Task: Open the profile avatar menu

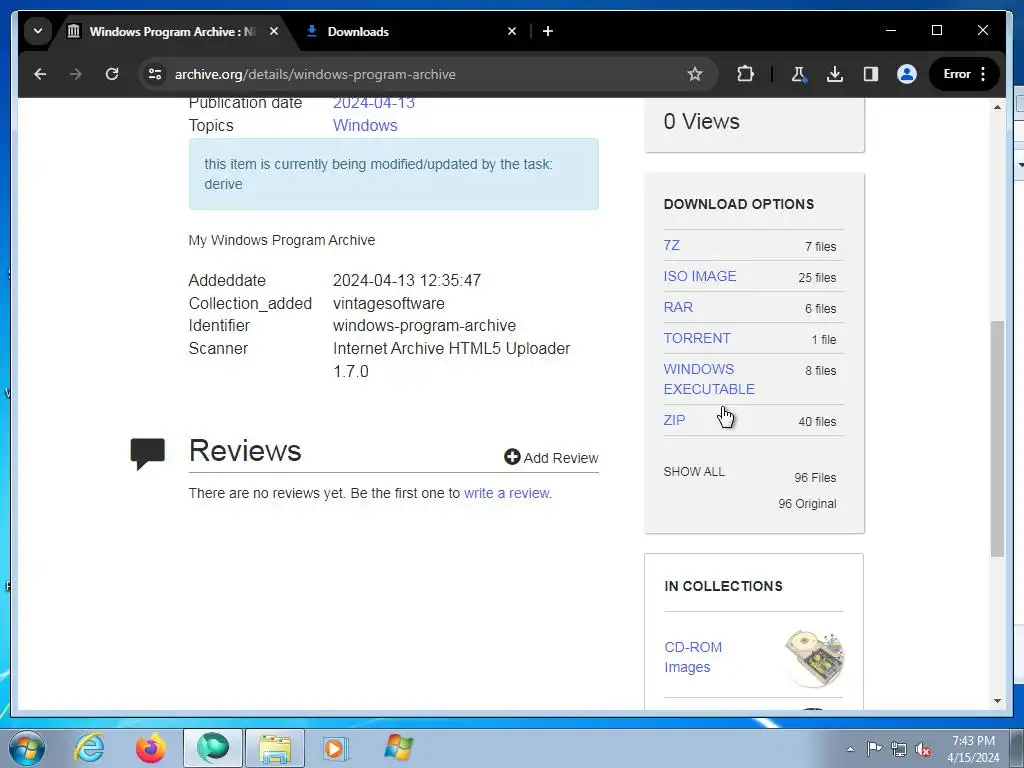Action: pos(906,74)
